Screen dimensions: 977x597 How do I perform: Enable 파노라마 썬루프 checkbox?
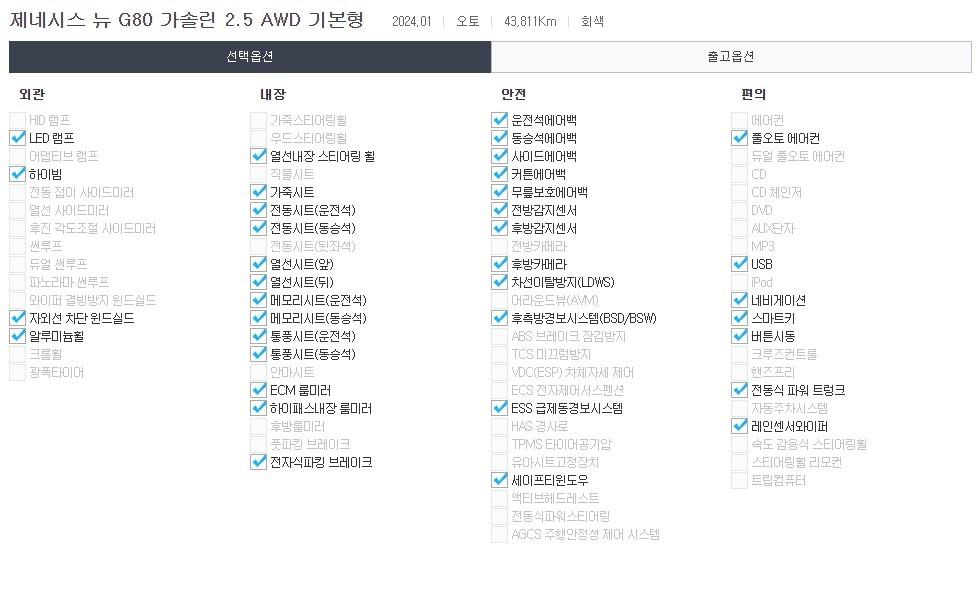tap(17, 282)
